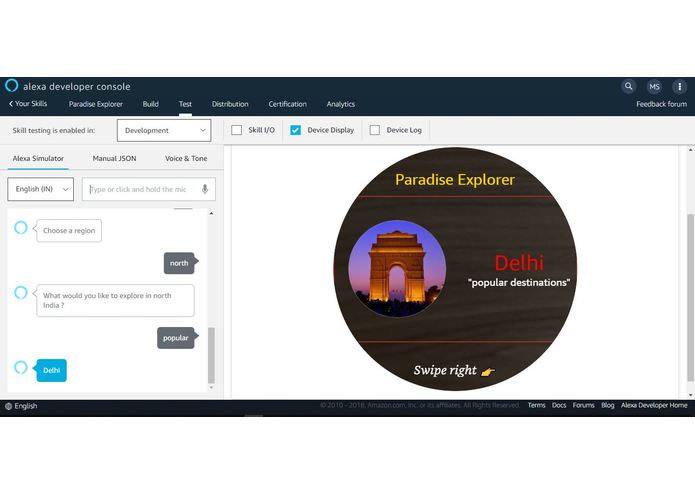
Task: Click Alexa avatar beside 'Choose a region'
Action: pos(21,228)
